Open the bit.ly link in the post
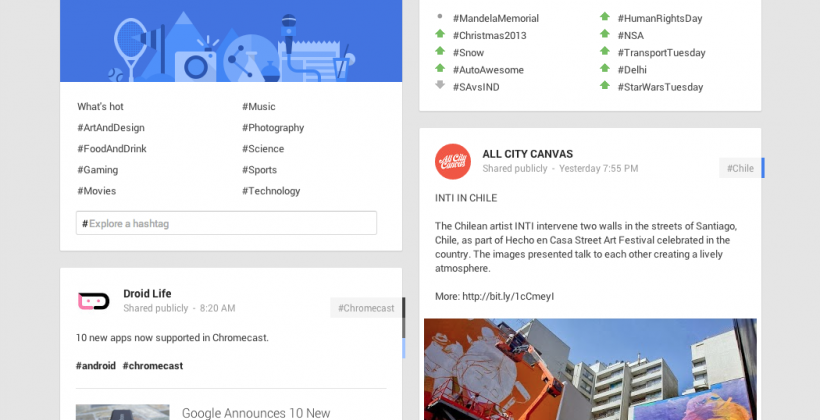Viewport: 820px width, 420px height. pos(508,297)
